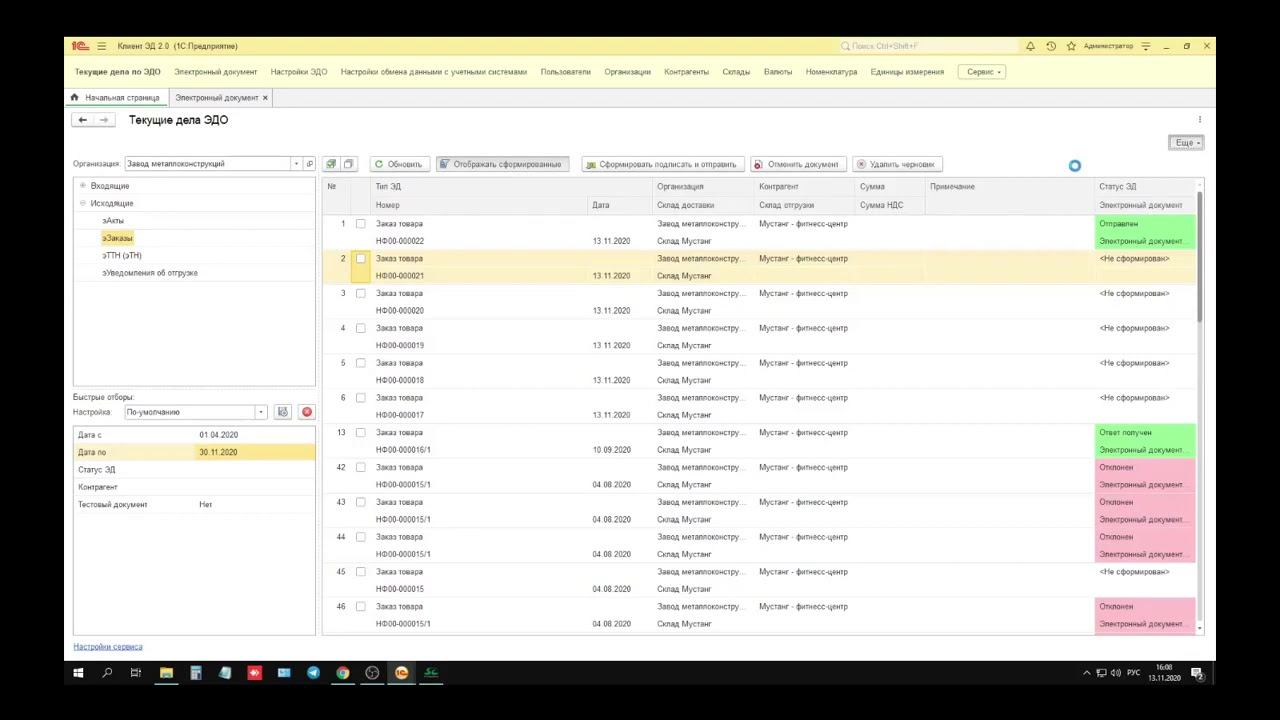Open the history clock icon
The width and height of the screenshot is (1280, 720).
pos(1051,46)
